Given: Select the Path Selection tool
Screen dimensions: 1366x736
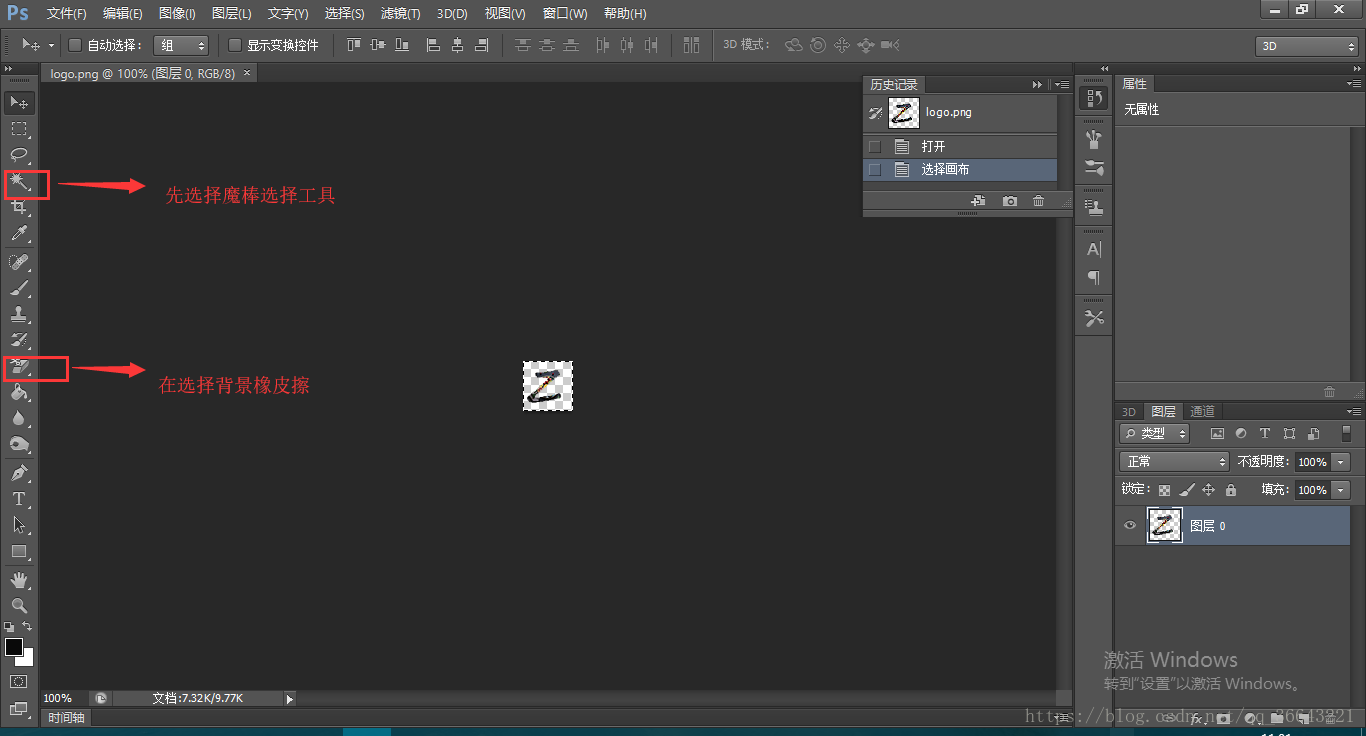Looking at the screenshot, I should [x=19, y=525].
